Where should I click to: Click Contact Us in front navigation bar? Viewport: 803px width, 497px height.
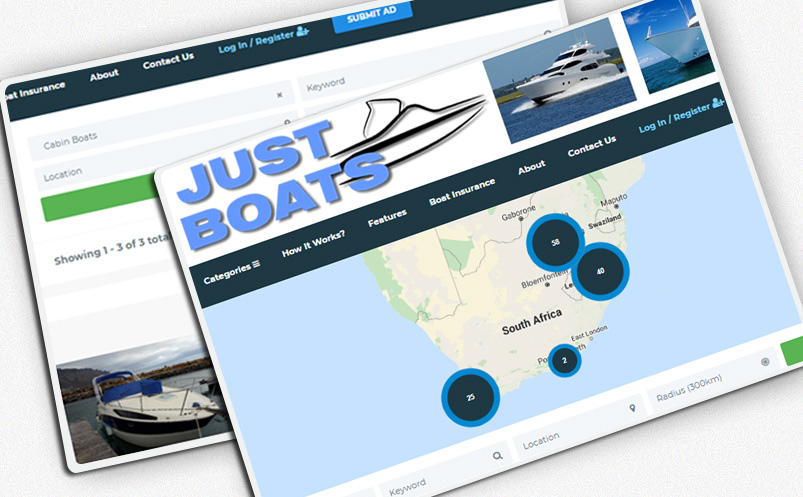592,148
